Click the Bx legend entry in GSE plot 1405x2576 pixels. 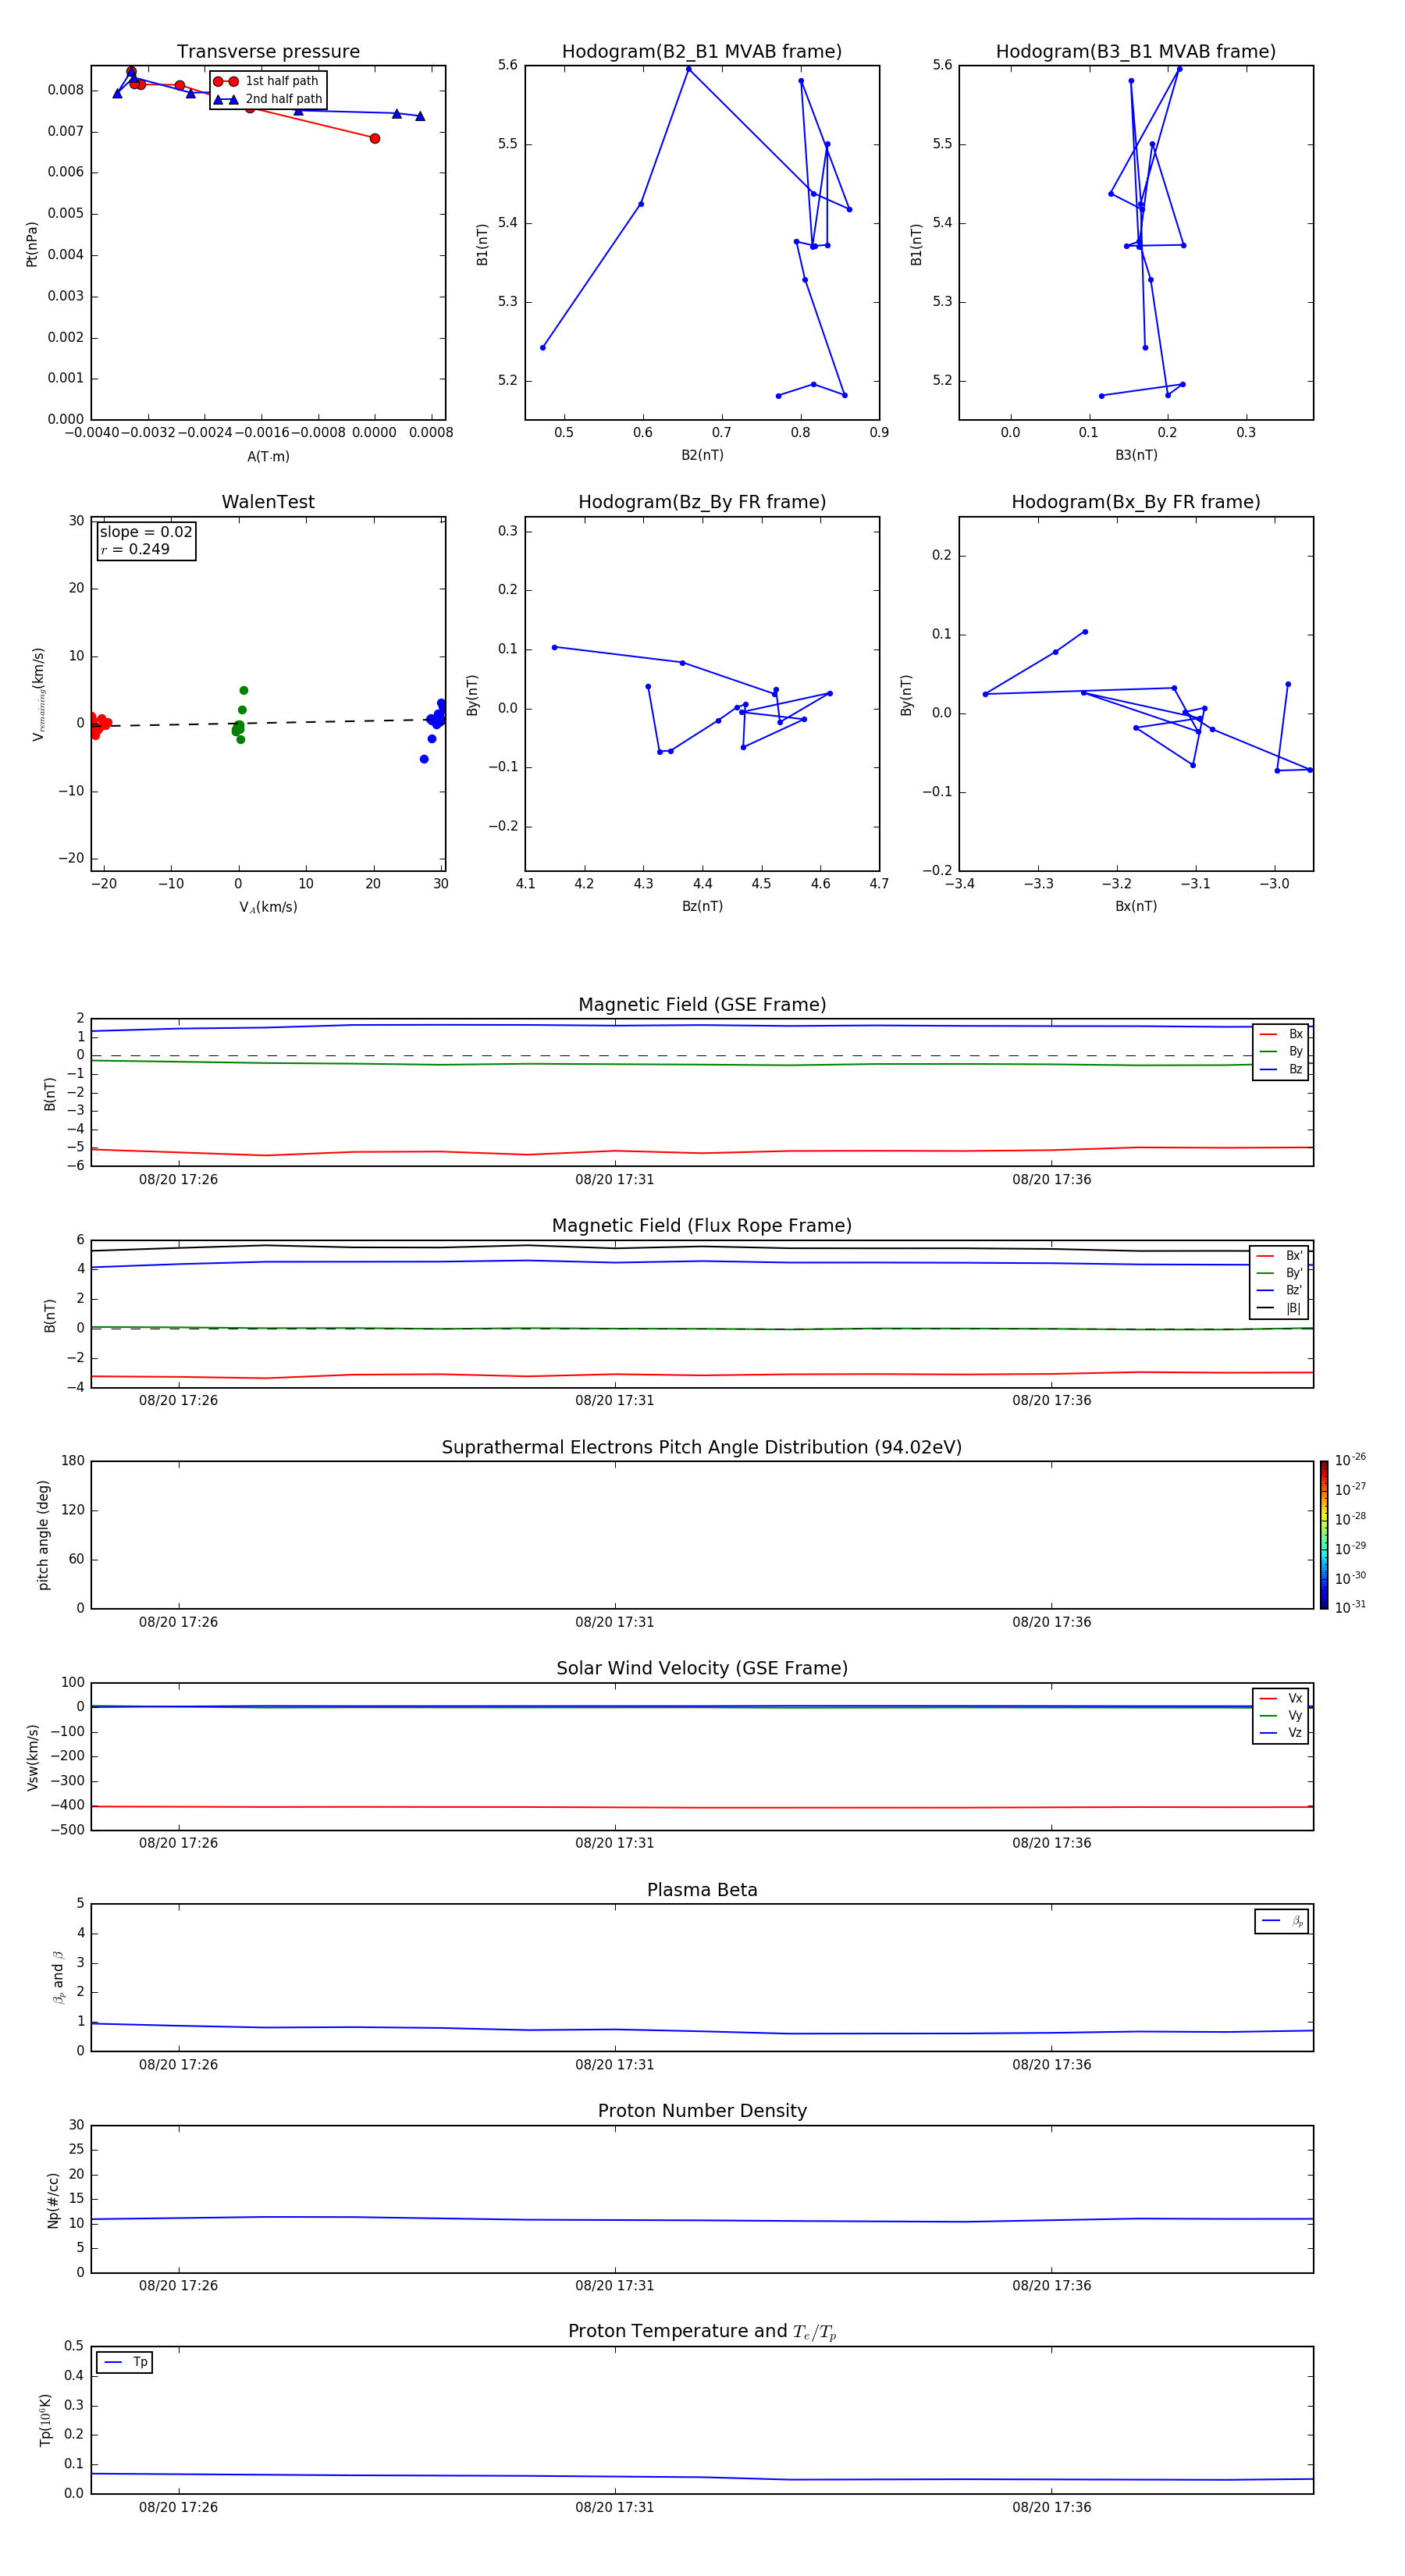point(1281,1034)
